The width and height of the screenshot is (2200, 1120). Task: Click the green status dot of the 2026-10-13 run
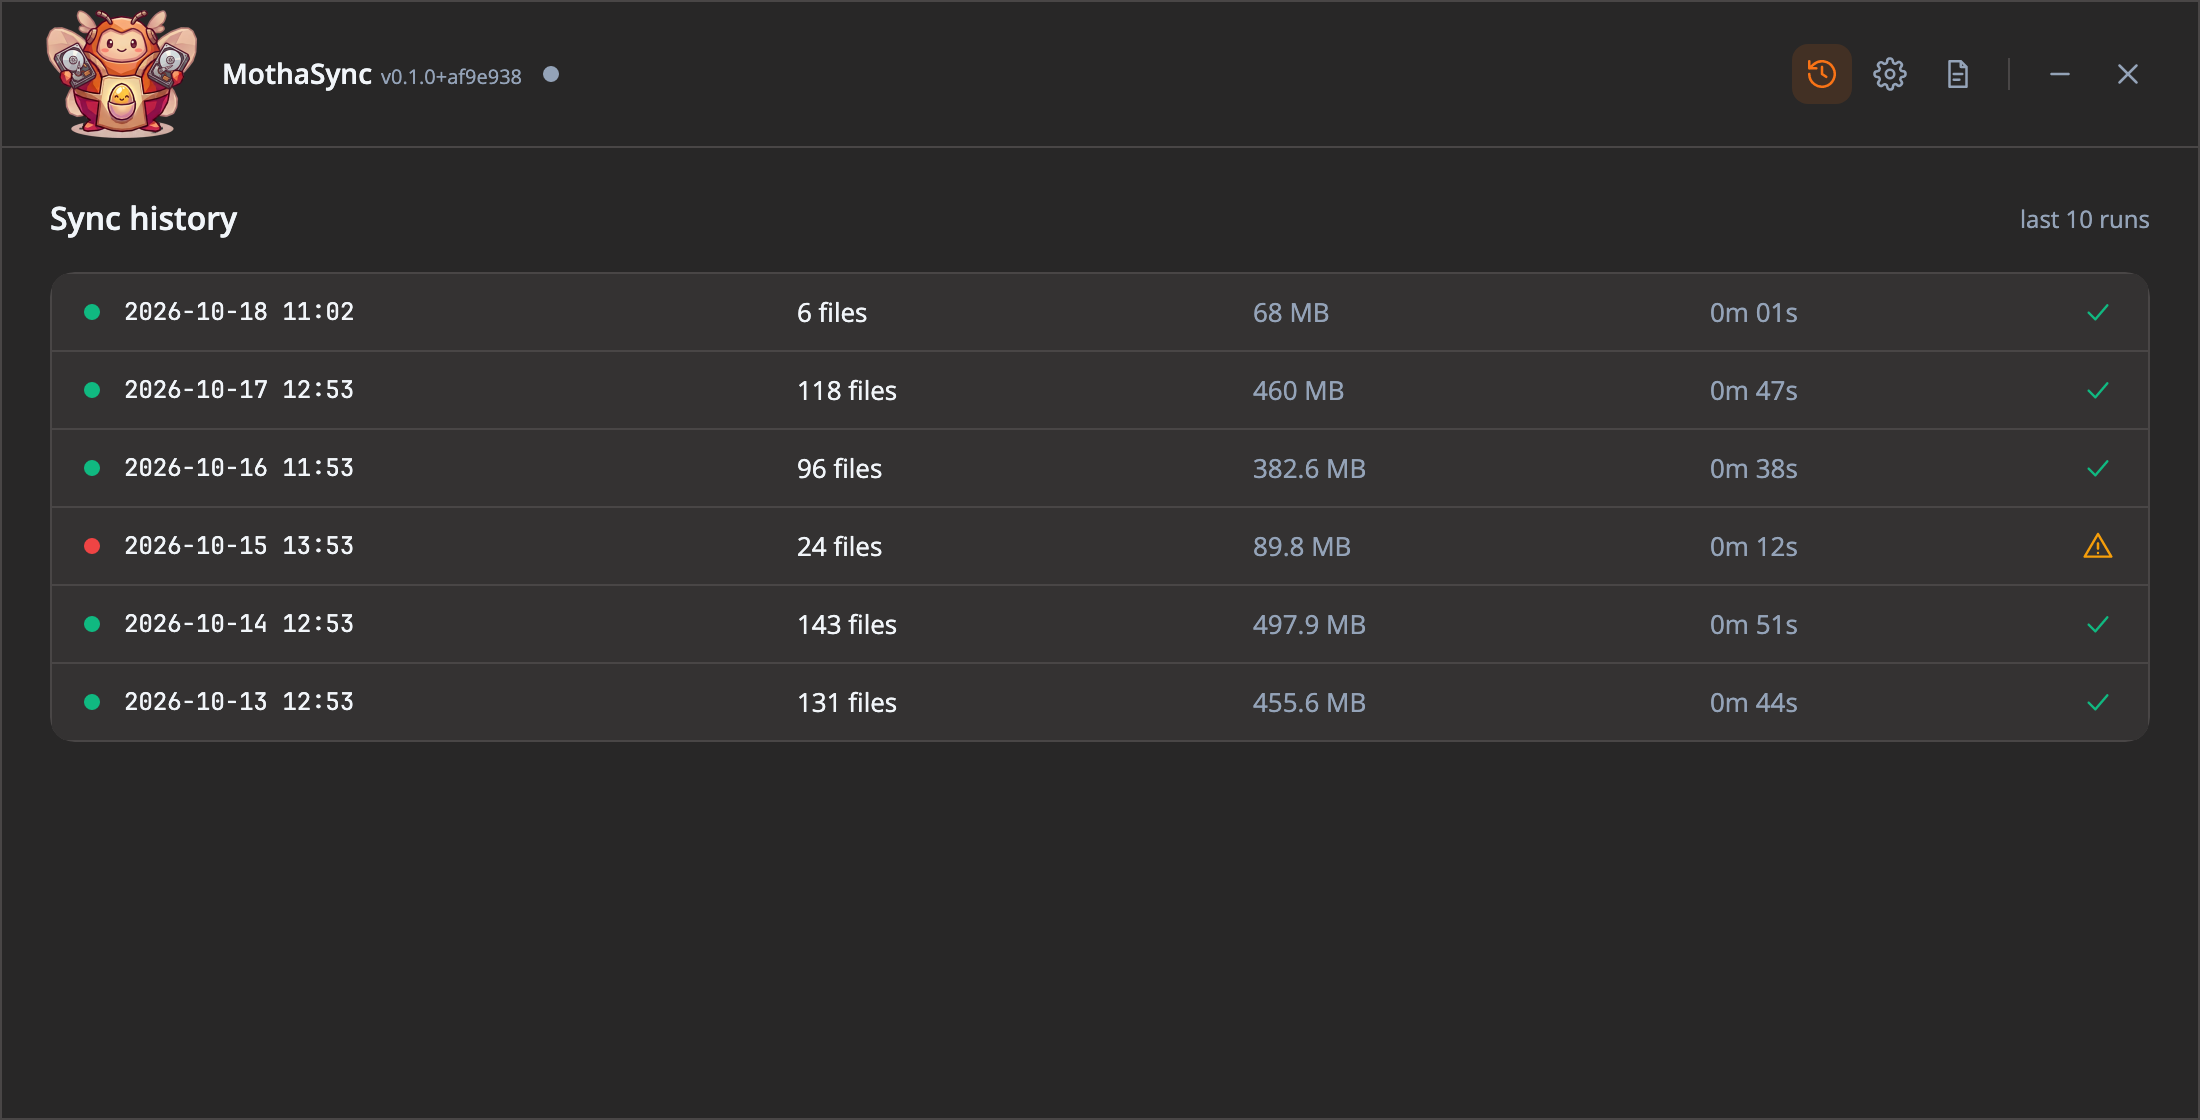(x=92, y=702)
